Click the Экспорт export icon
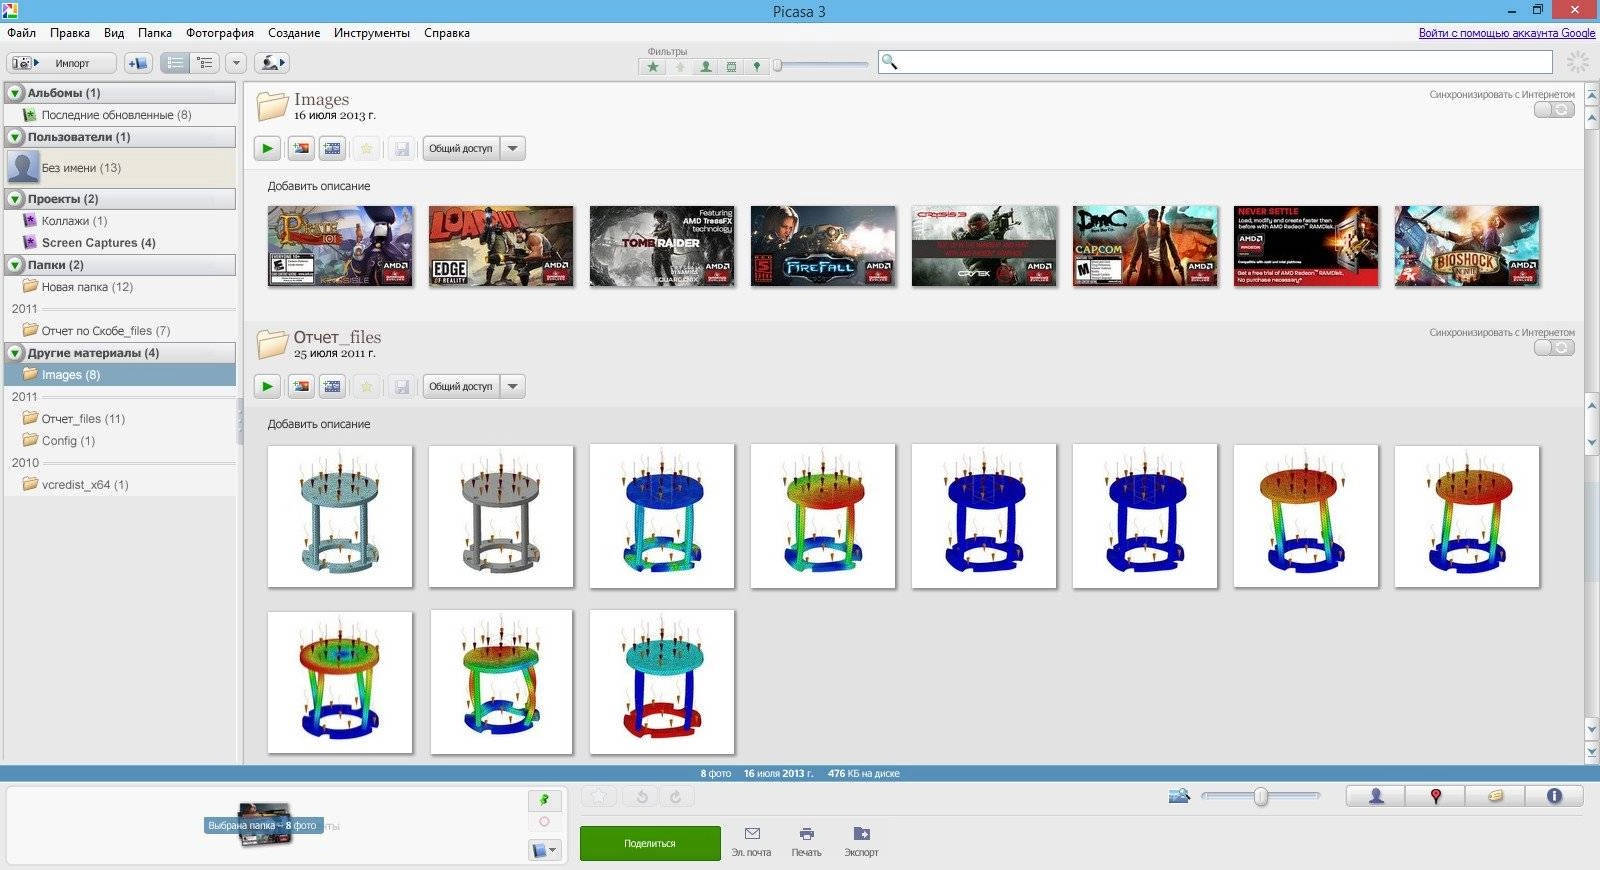The image size is (1600, 870). click(x=861, y=841)
